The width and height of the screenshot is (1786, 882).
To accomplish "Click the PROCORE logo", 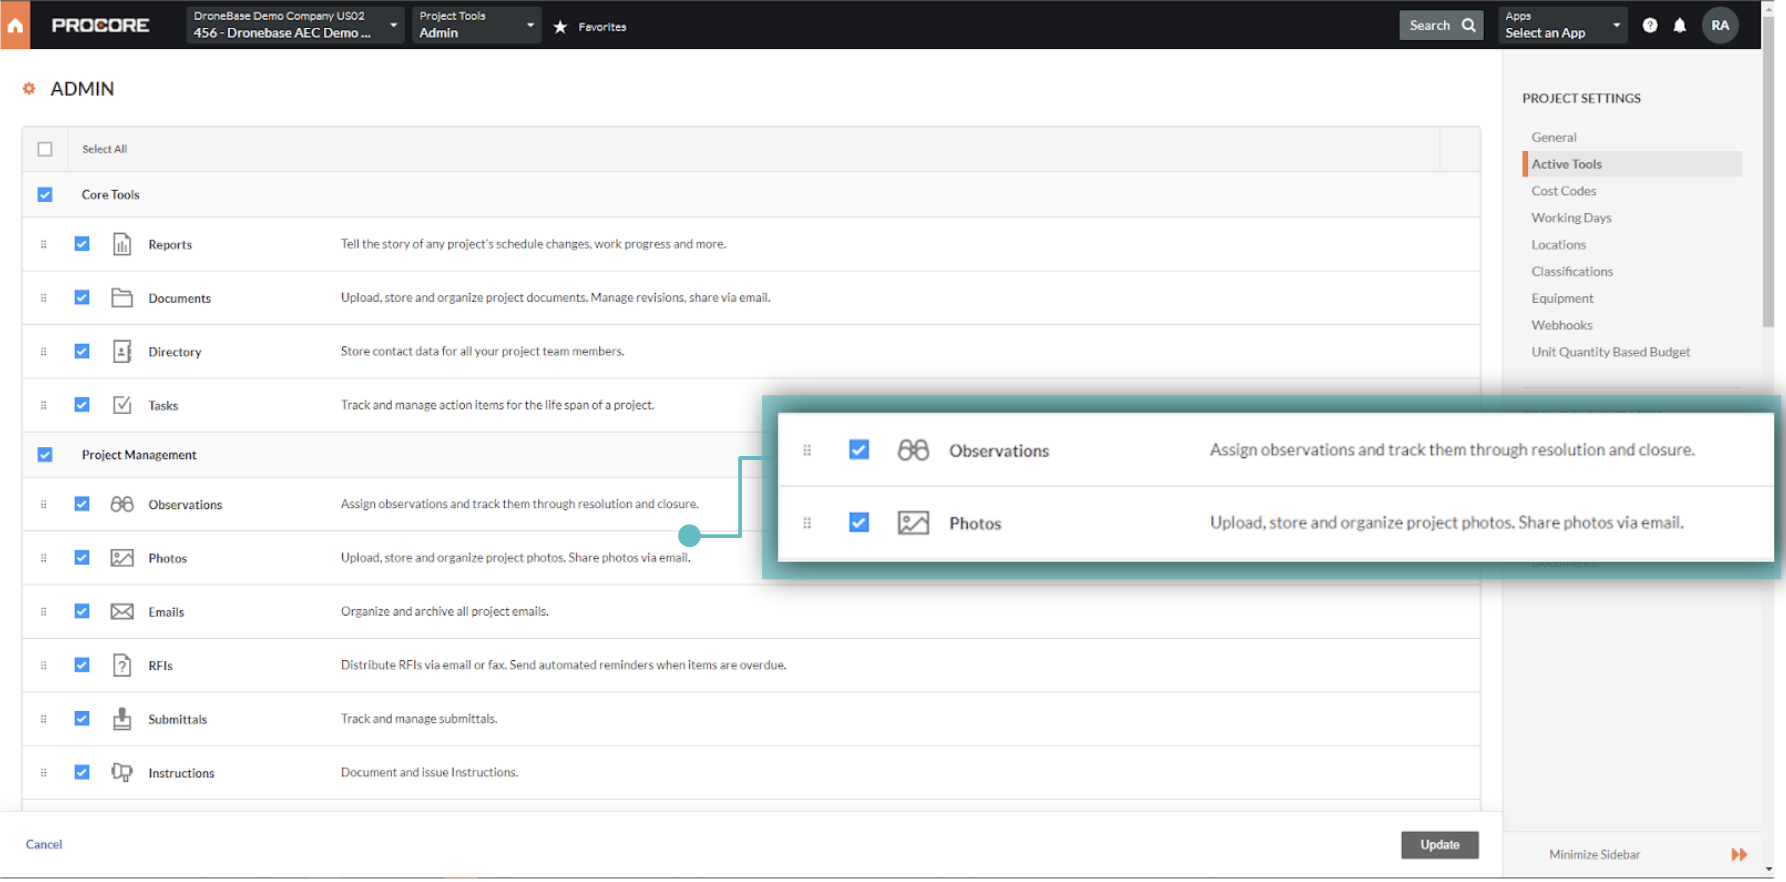I will pos(100,26).
